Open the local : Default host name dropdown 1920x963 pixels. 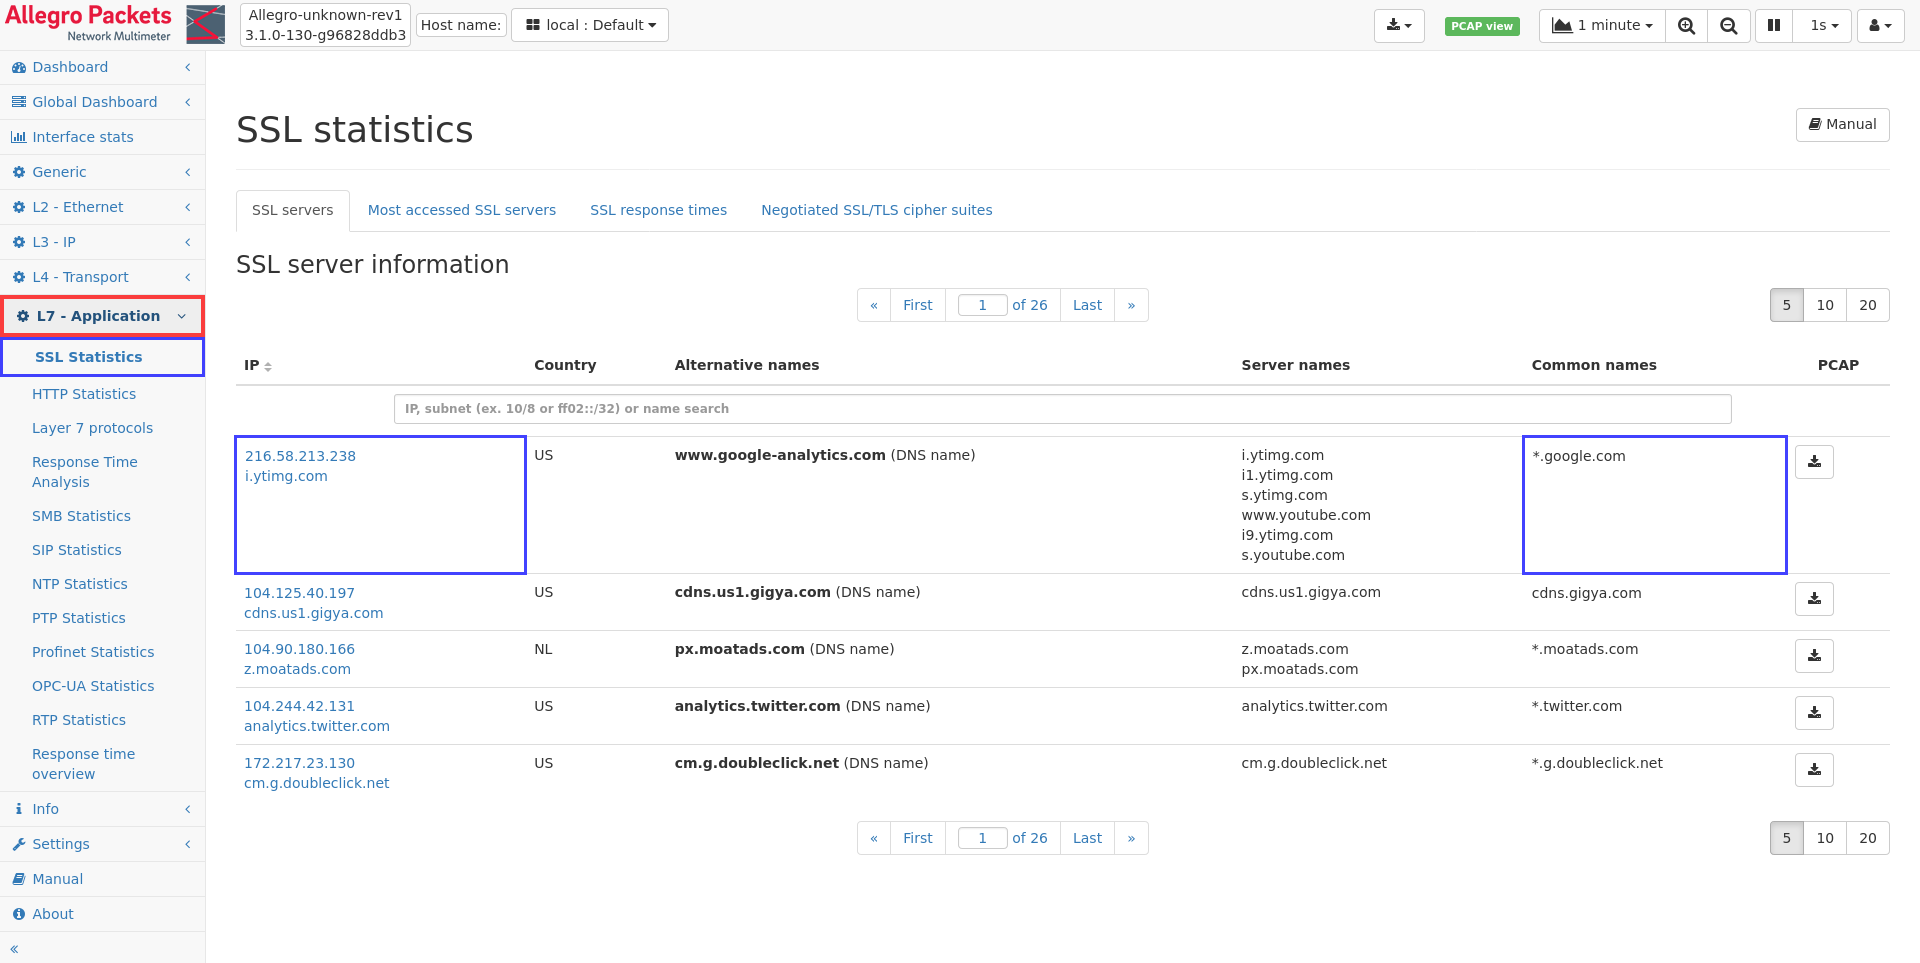pos(590,25)
